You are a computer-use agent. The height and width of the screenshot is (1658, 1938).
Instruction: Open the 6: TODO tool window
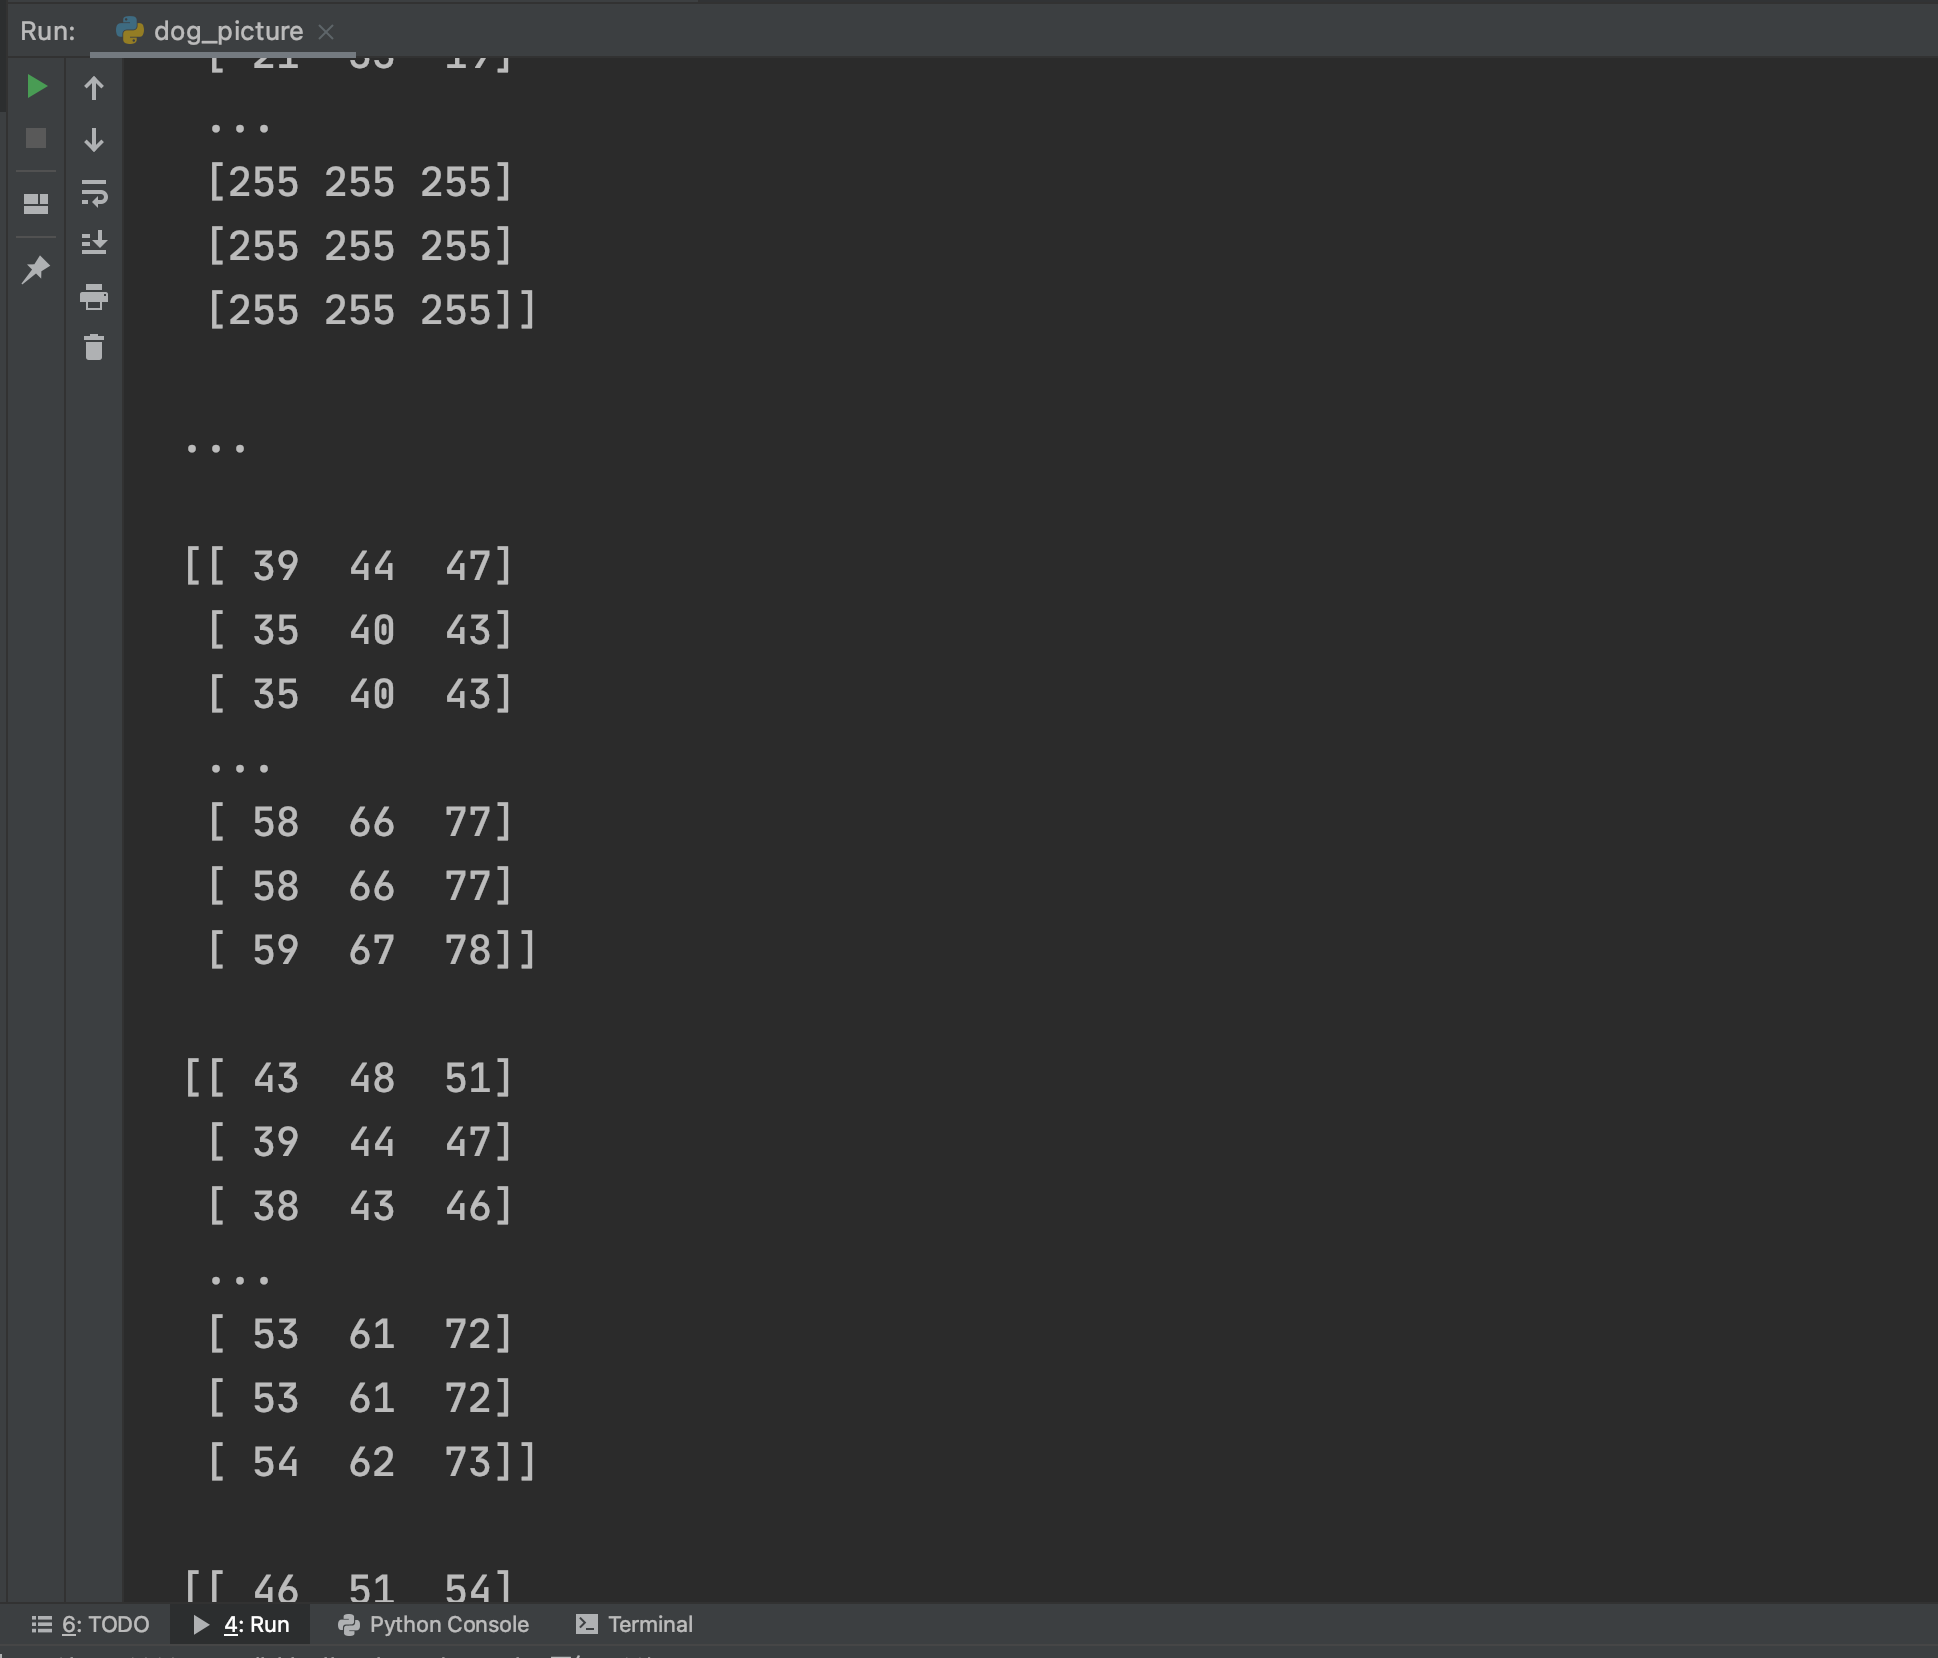90,1624
